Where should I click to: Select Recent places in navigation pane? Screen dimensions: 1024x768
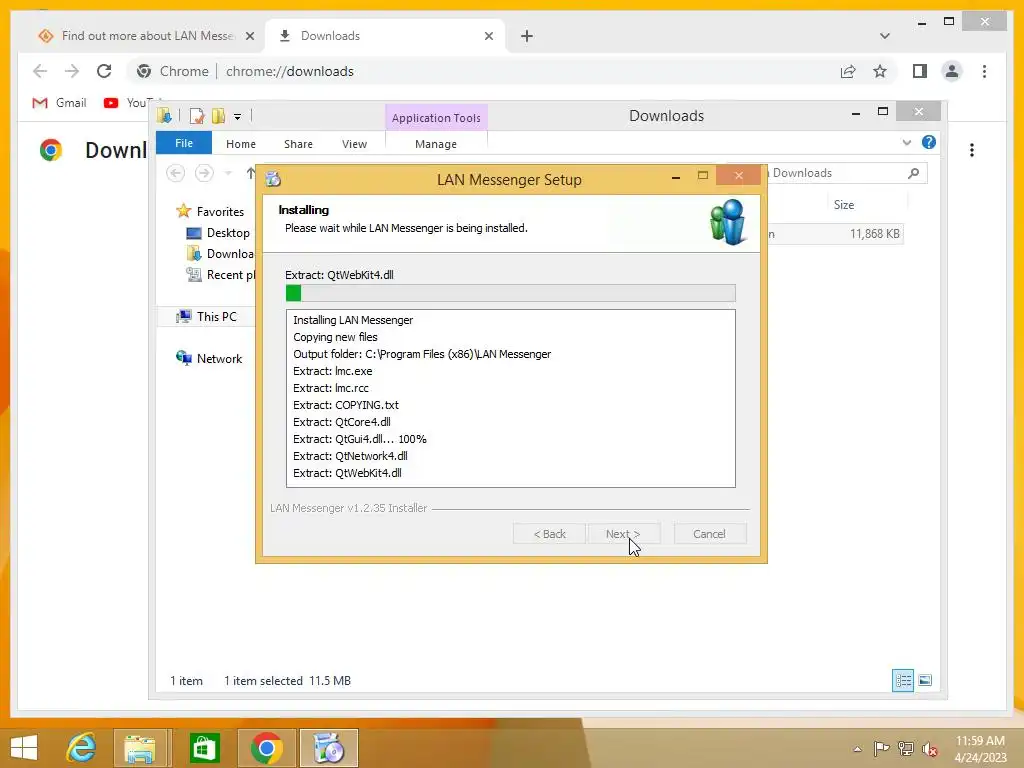point(221,275)
